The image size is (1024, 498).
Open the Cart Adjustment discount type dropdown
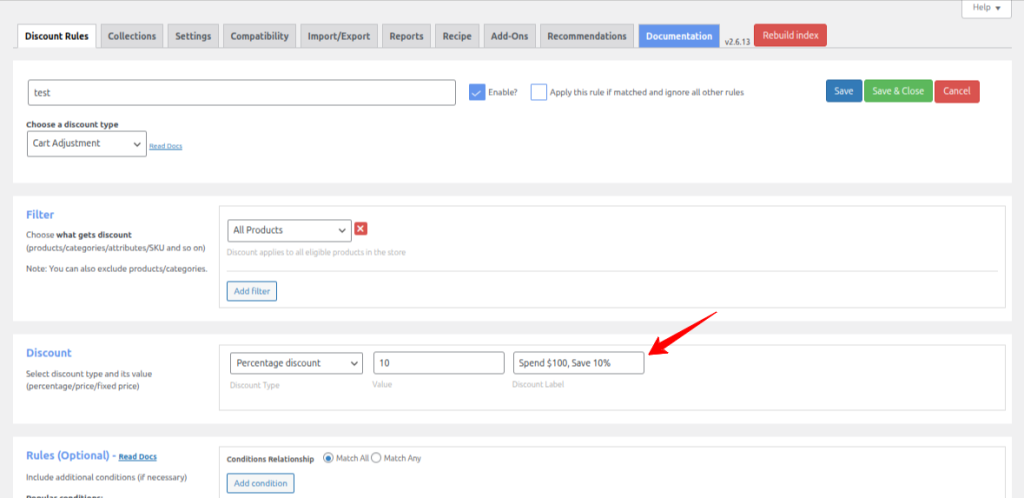point(87,144)
